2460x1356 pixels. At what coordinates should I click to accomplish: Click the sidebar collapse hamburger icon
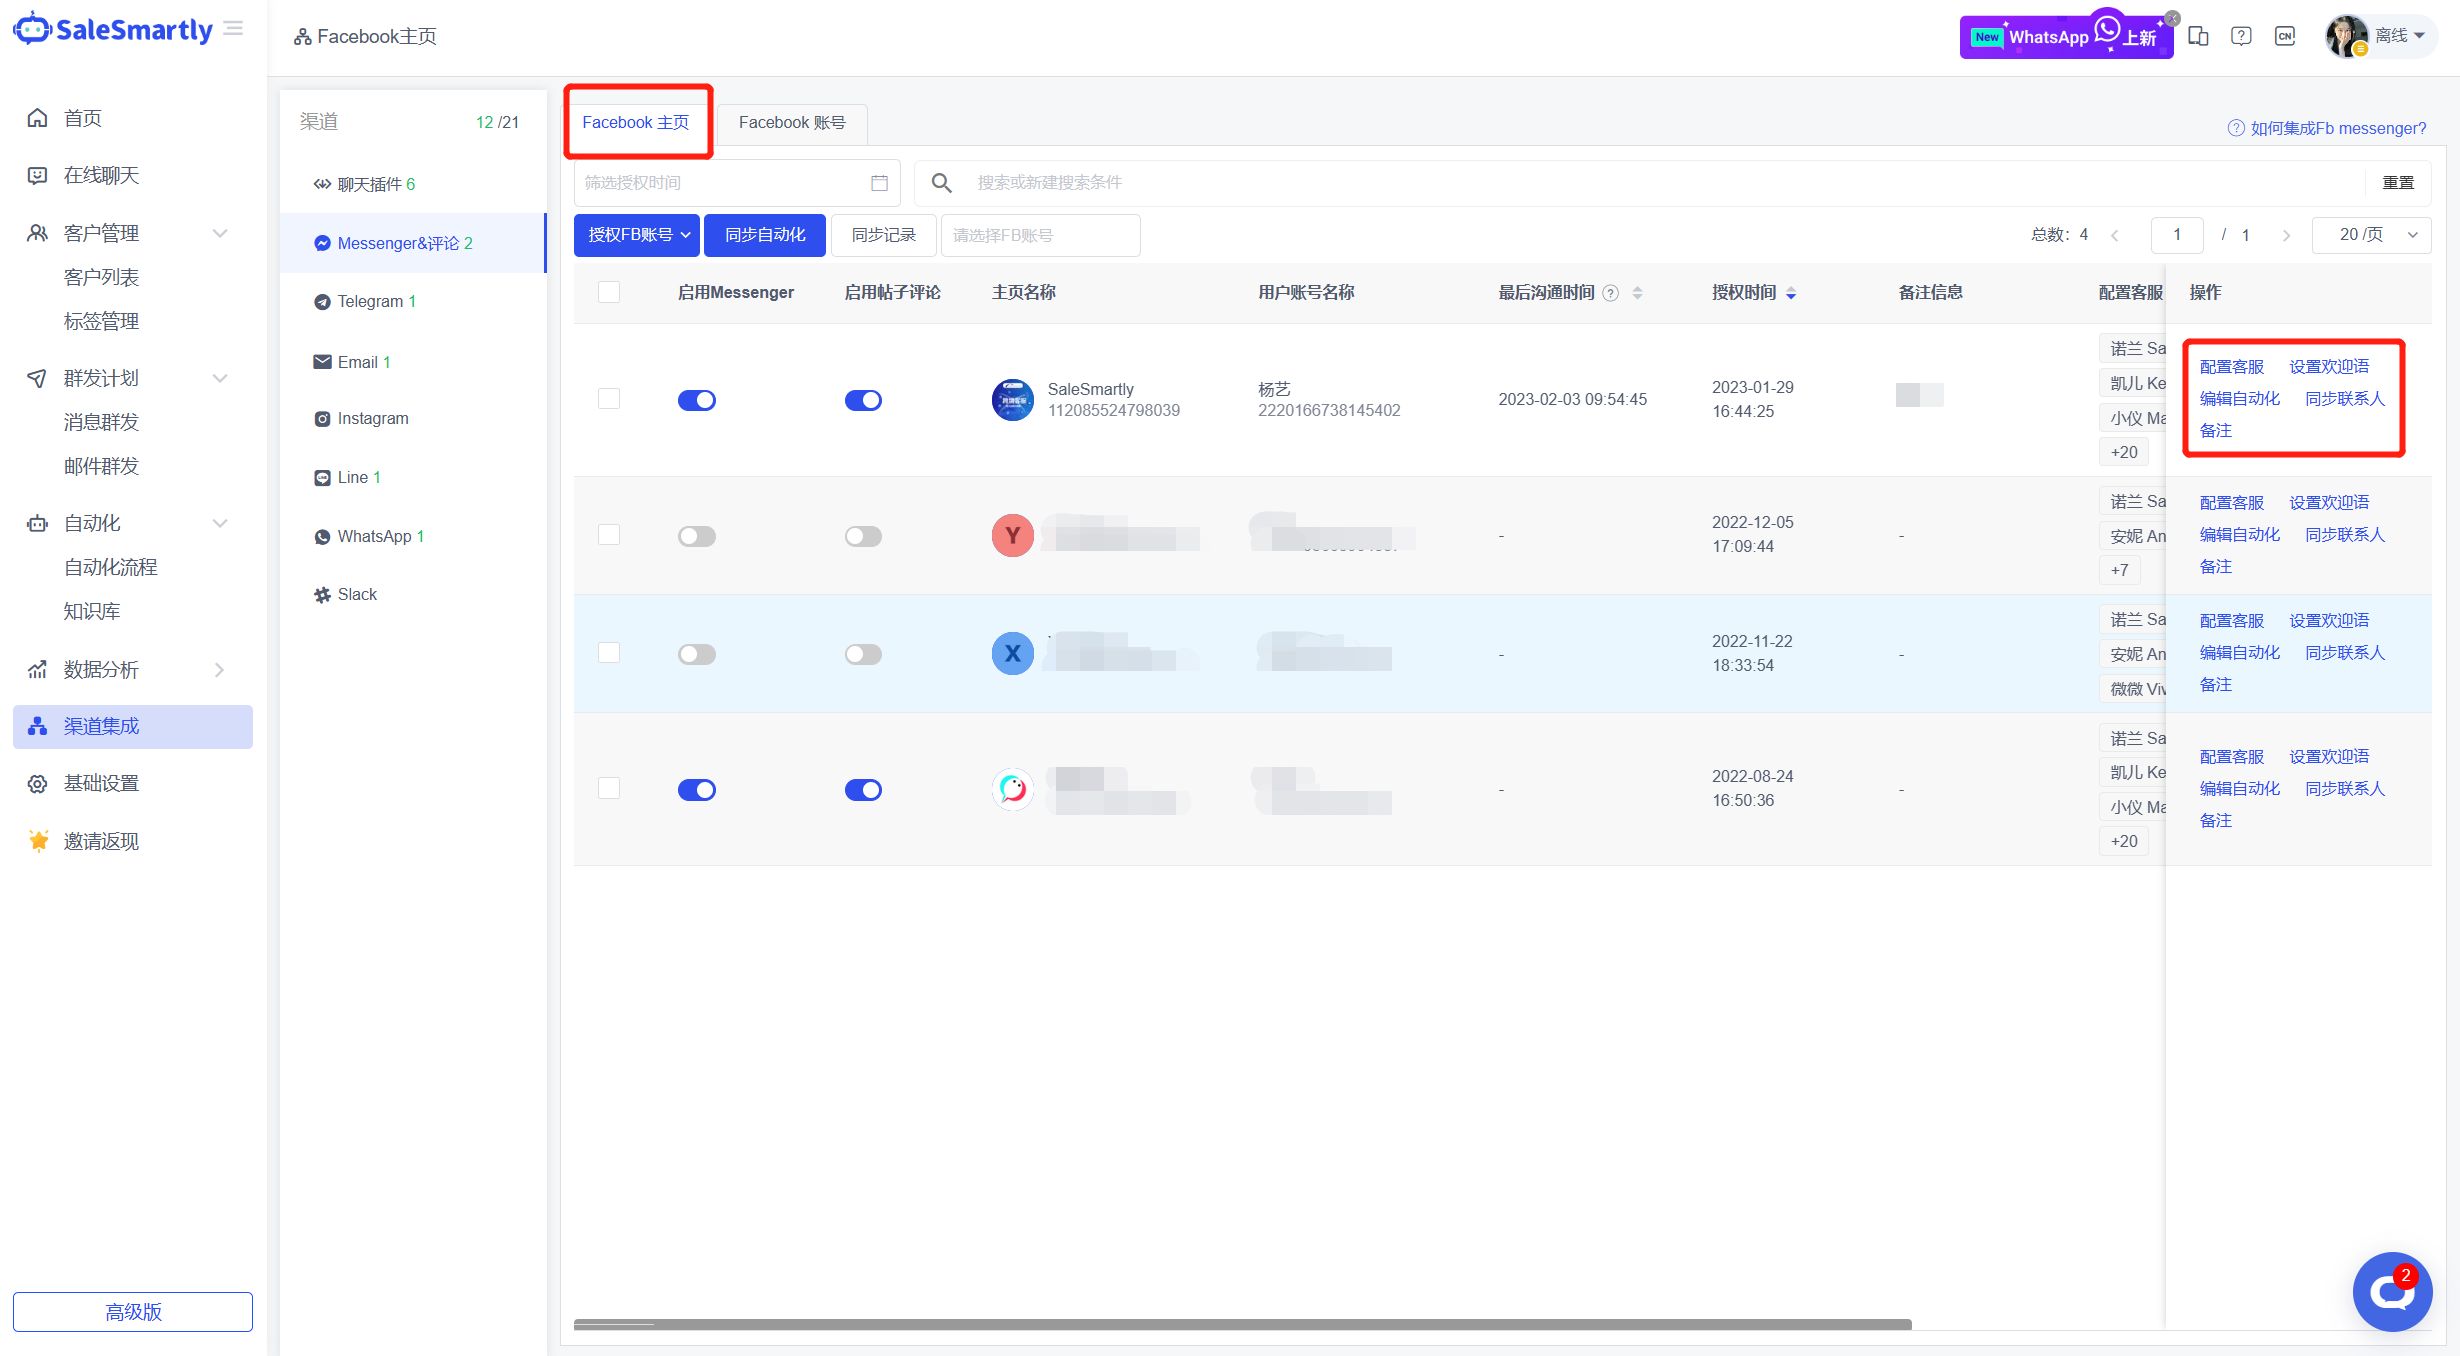(x=233, y=29)
